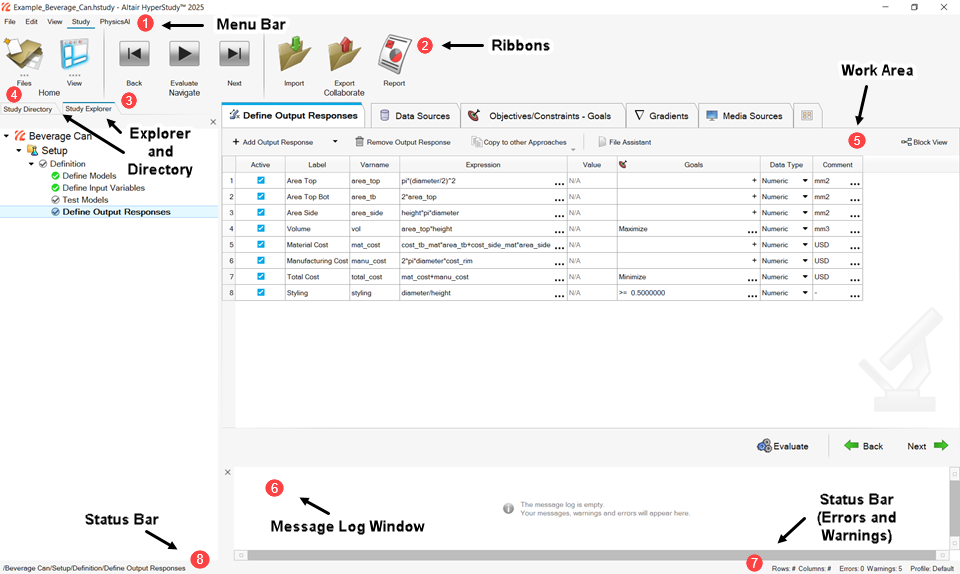Image resolution: width=960 pixels, height=574 pixels.
Task: Click the green Back arrow button
Action: point(863,446)
